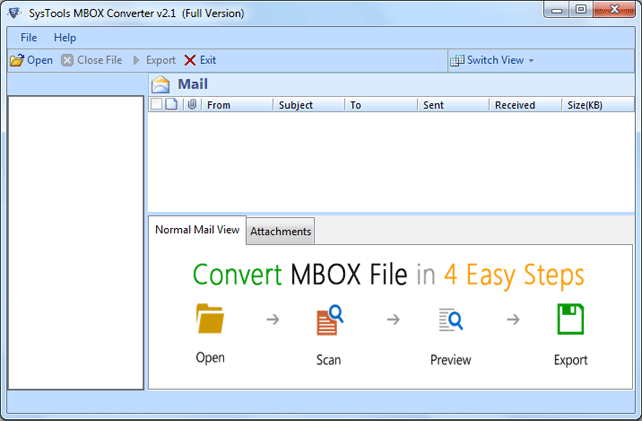The height and width of the screenshot is (421, 642).
Task: Open the File menu
Action: point(29,37)
